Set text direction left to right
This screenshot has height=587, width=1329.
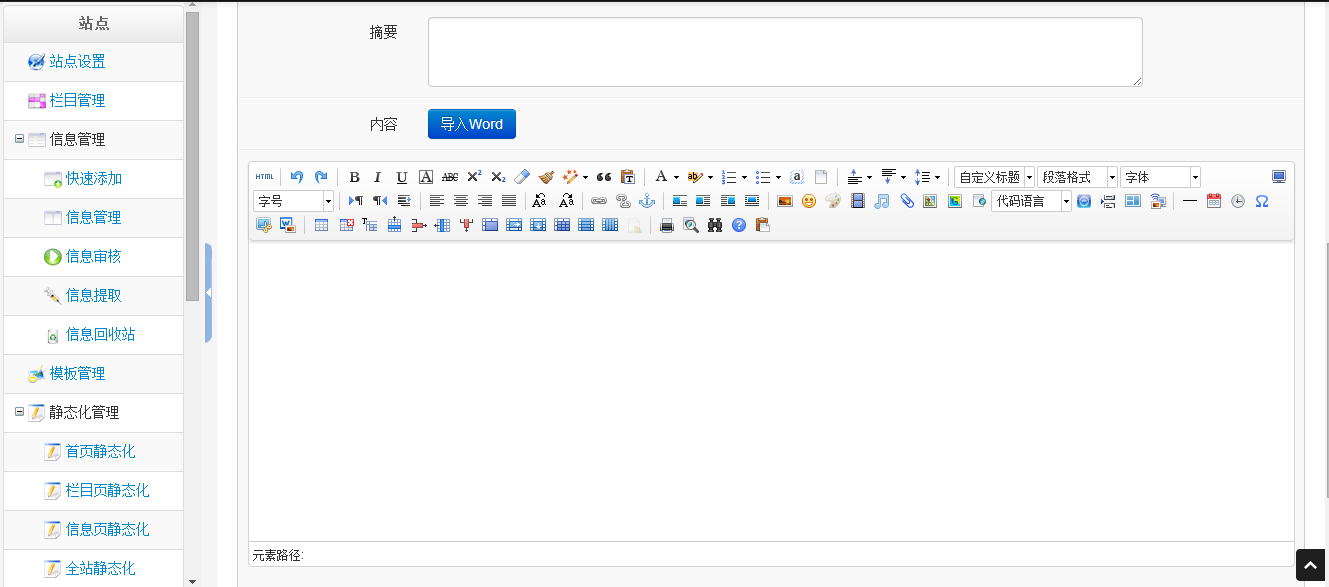click(x=355, y=201)
